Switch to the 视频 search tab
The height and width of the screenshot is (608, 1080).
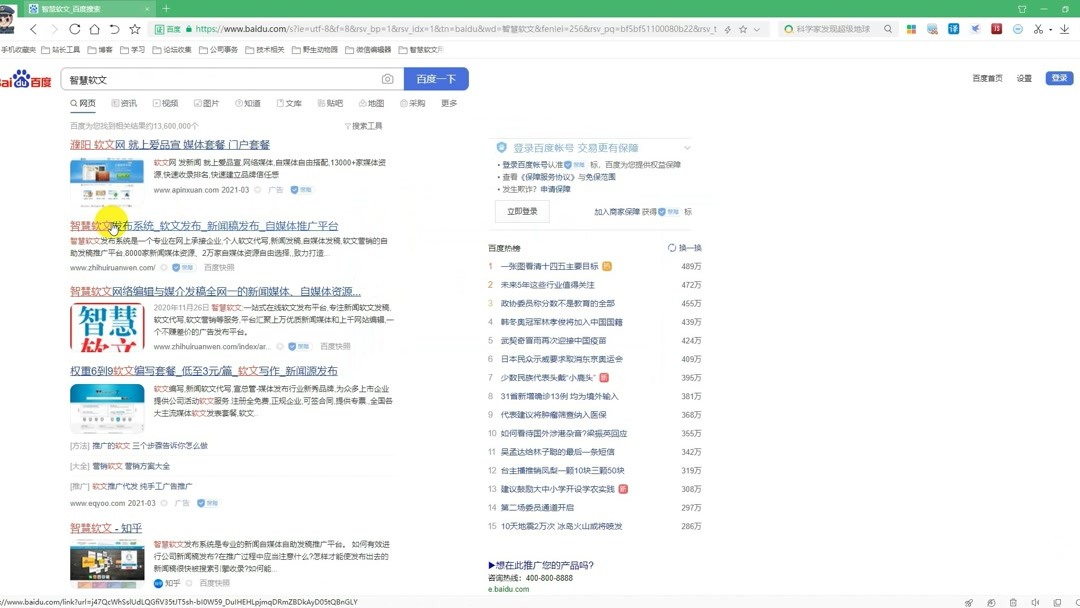165,102
